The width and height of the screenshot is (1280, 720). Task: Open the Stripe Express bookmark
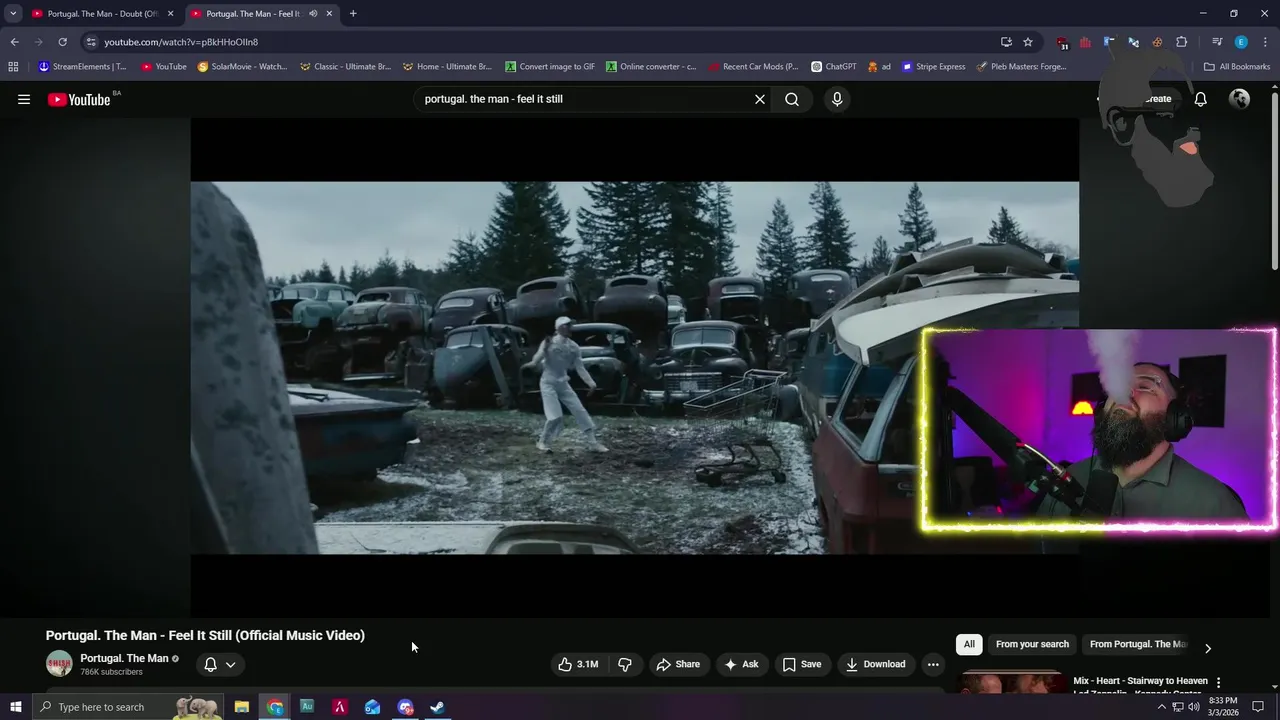pyautogui.click(x=934, y=67)
